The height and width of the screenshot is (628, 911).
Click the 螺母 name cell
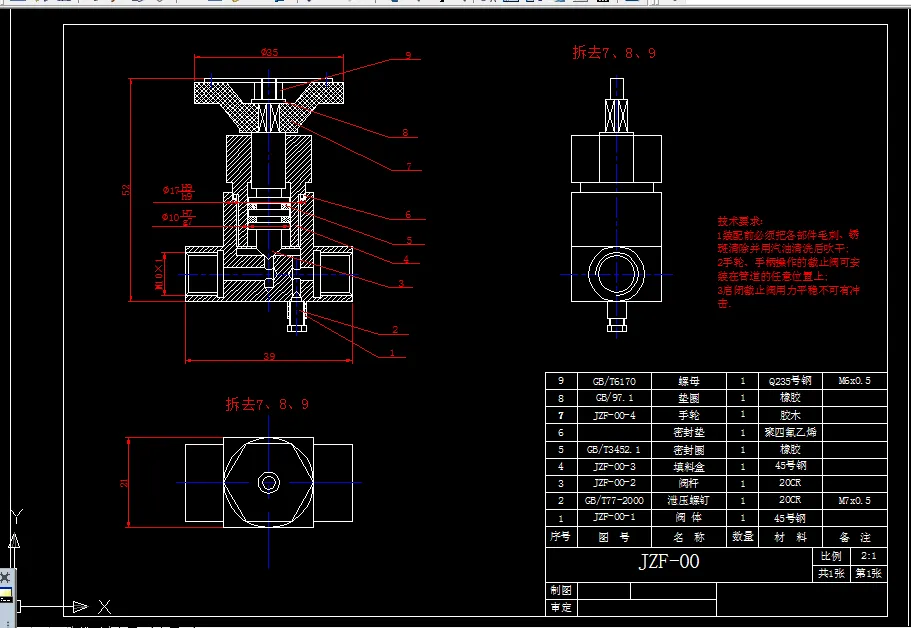(689, 381)
